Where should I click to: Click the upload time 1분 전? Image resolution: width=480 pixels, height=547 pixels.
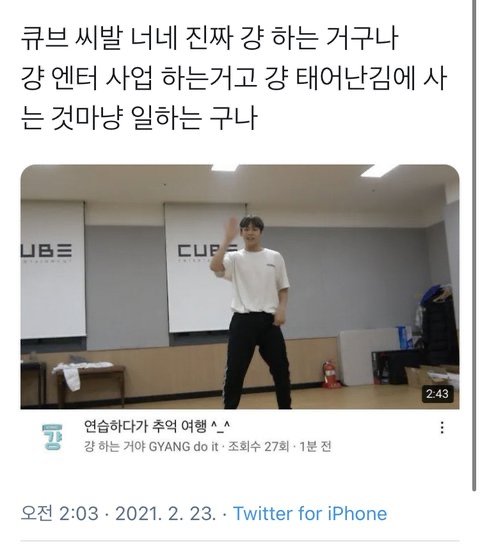315,446
